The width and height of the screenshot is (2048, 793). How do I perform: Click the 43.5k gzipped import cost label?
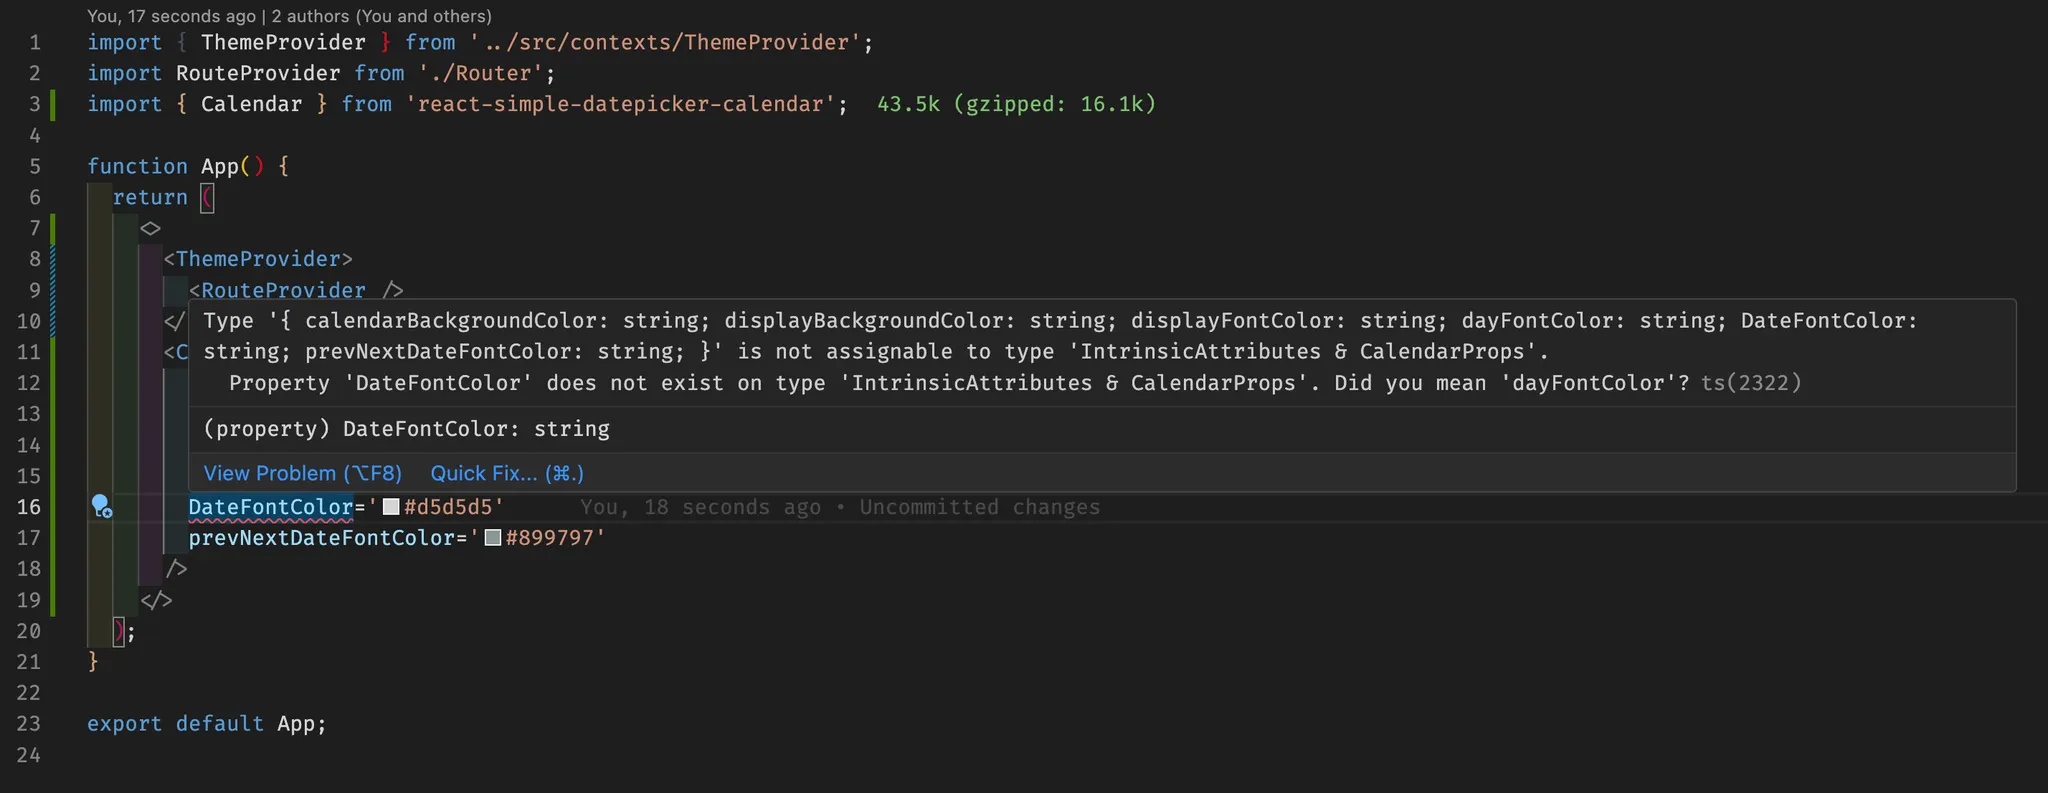click(1016, 104)
